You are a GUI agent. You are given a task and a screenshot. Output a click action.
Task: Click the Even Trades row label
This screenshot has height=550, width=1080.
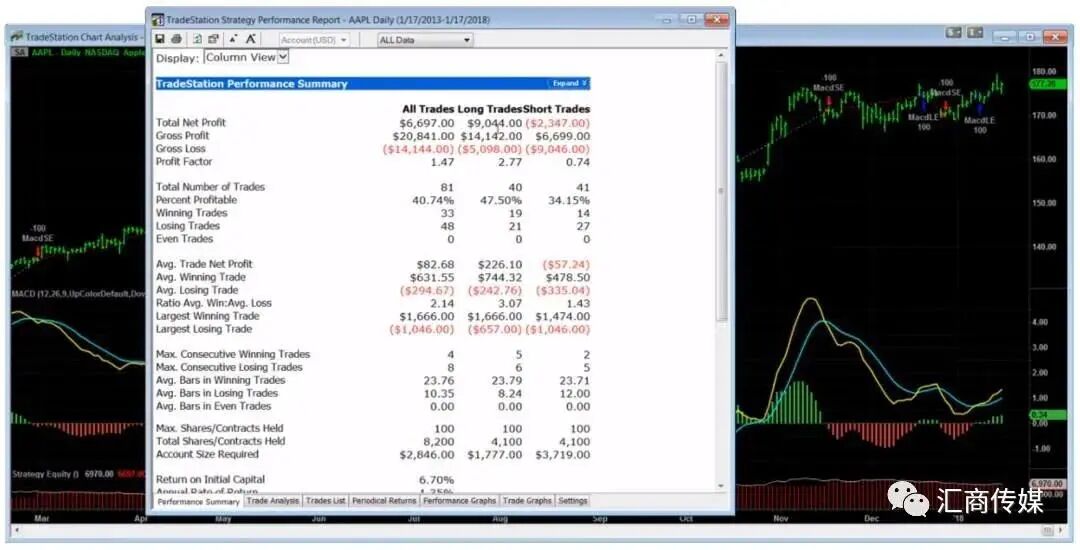(x=185, y=239)
